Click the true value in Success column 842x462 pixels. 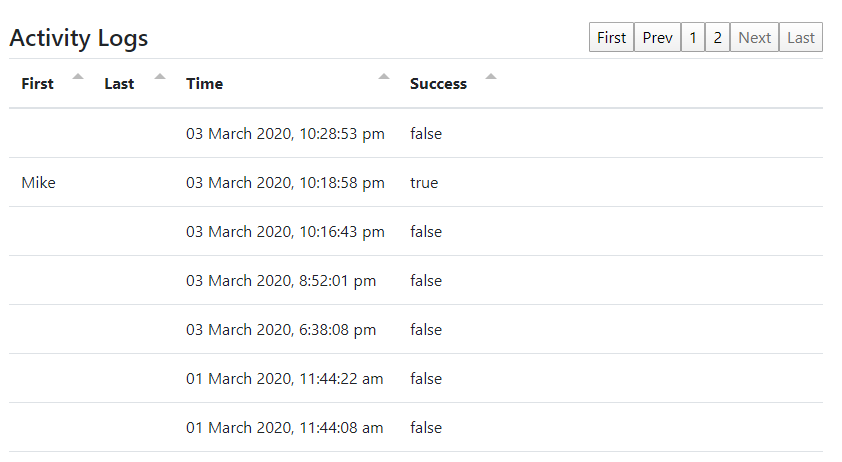click(424, 183)
